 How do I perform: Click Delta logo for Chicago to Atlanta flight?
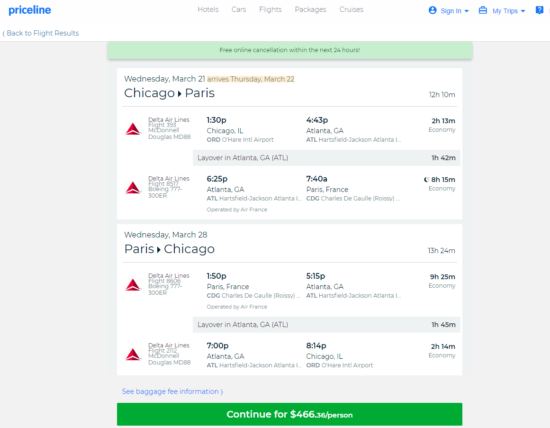133,129
